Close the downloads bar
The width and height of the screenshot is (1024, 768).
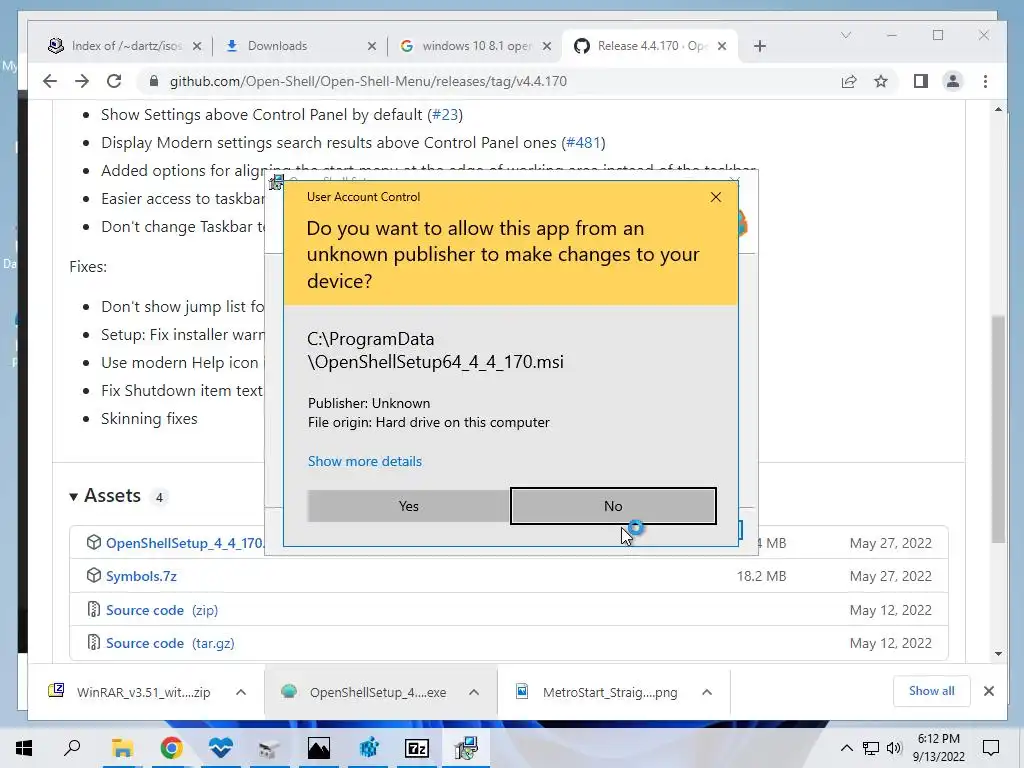coord(989,691)
